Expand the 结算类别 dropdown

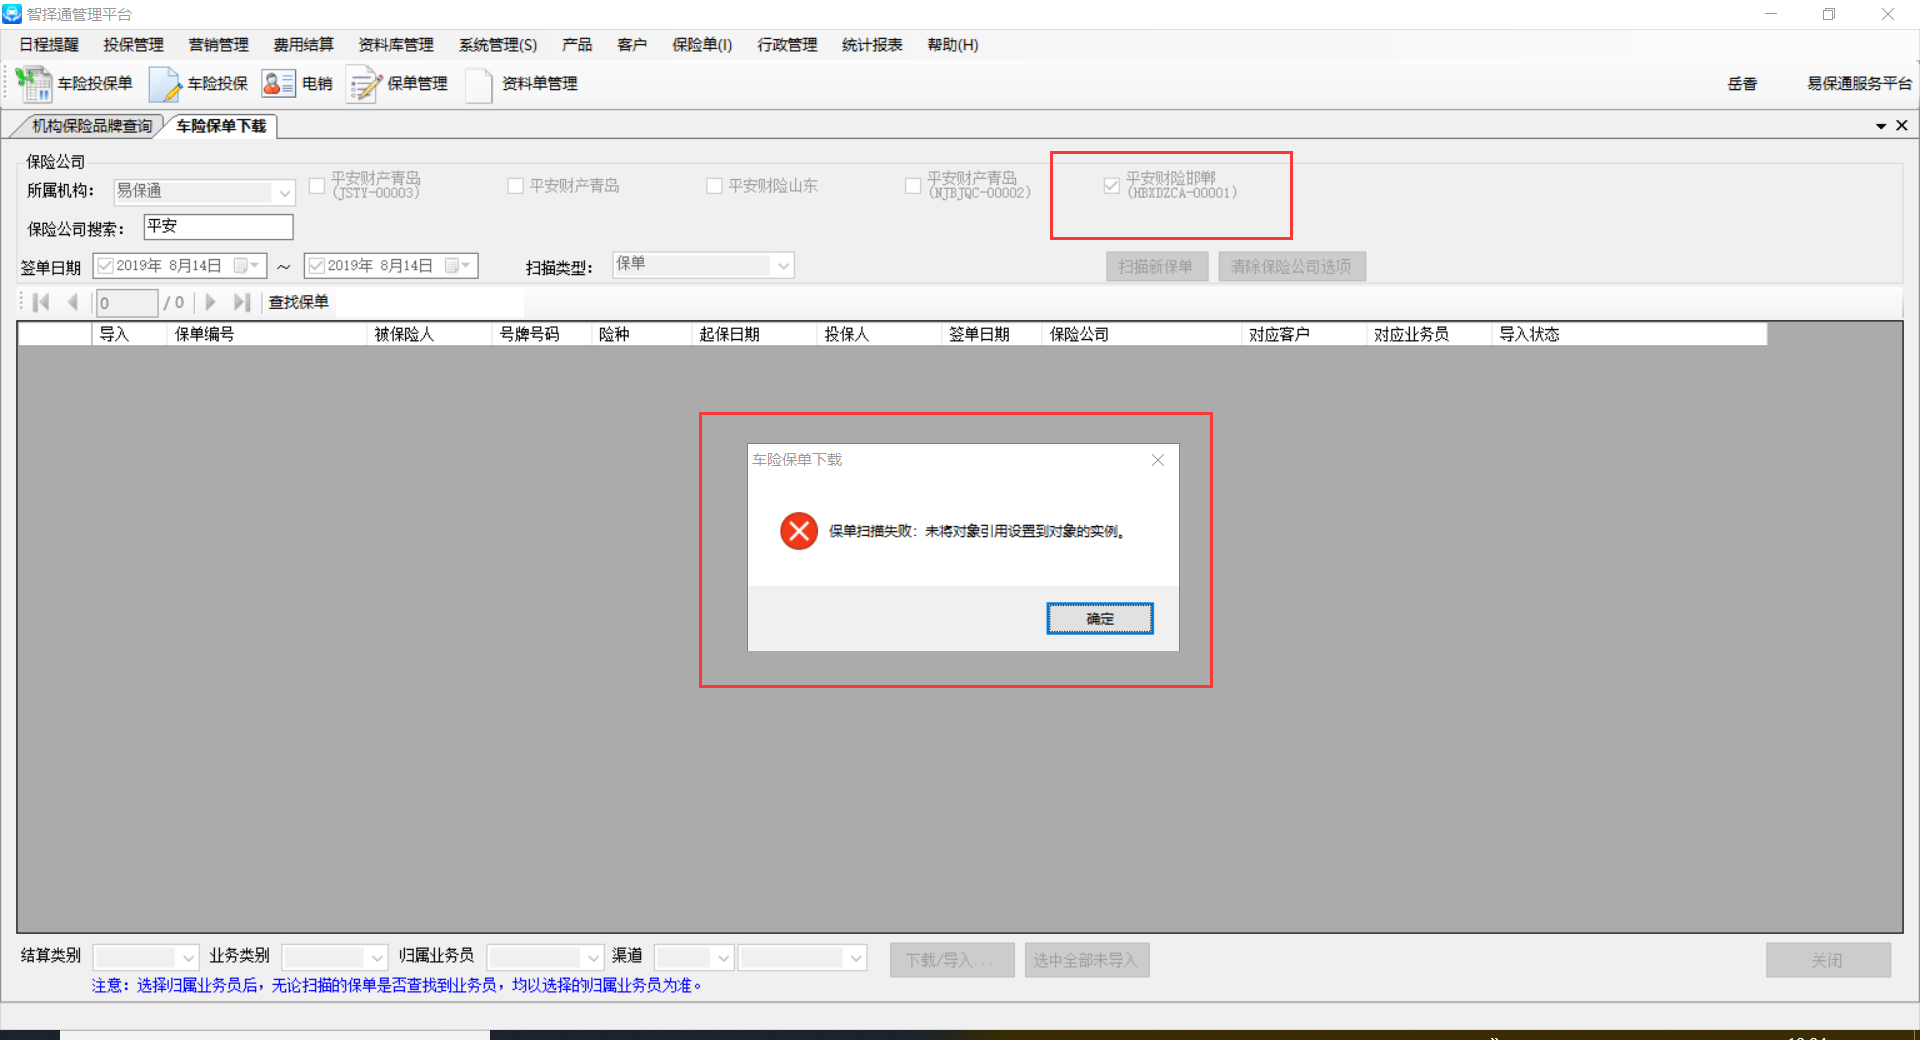click(187, 958)
